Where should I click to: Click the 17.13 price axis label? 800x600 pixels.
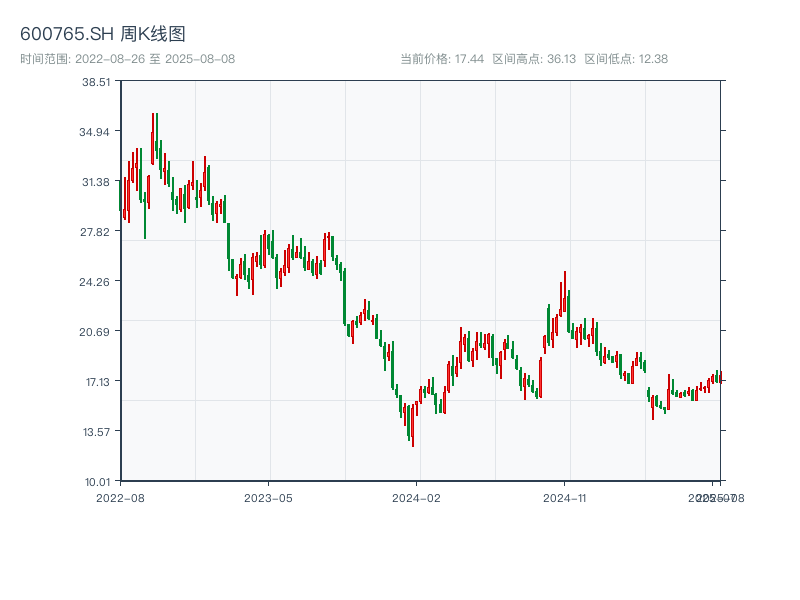coord(96,382)
